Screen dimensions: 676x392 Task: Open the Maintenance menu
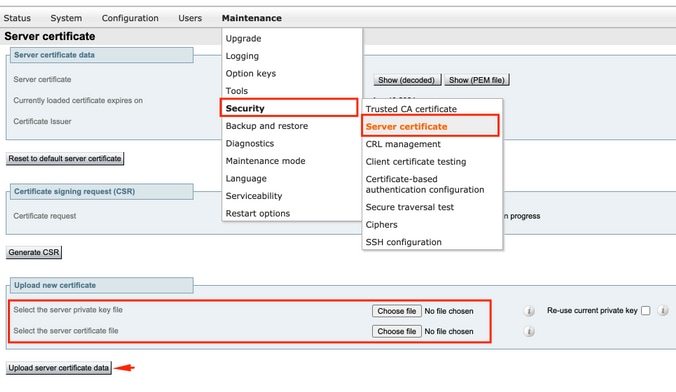[x=251, y=18]
